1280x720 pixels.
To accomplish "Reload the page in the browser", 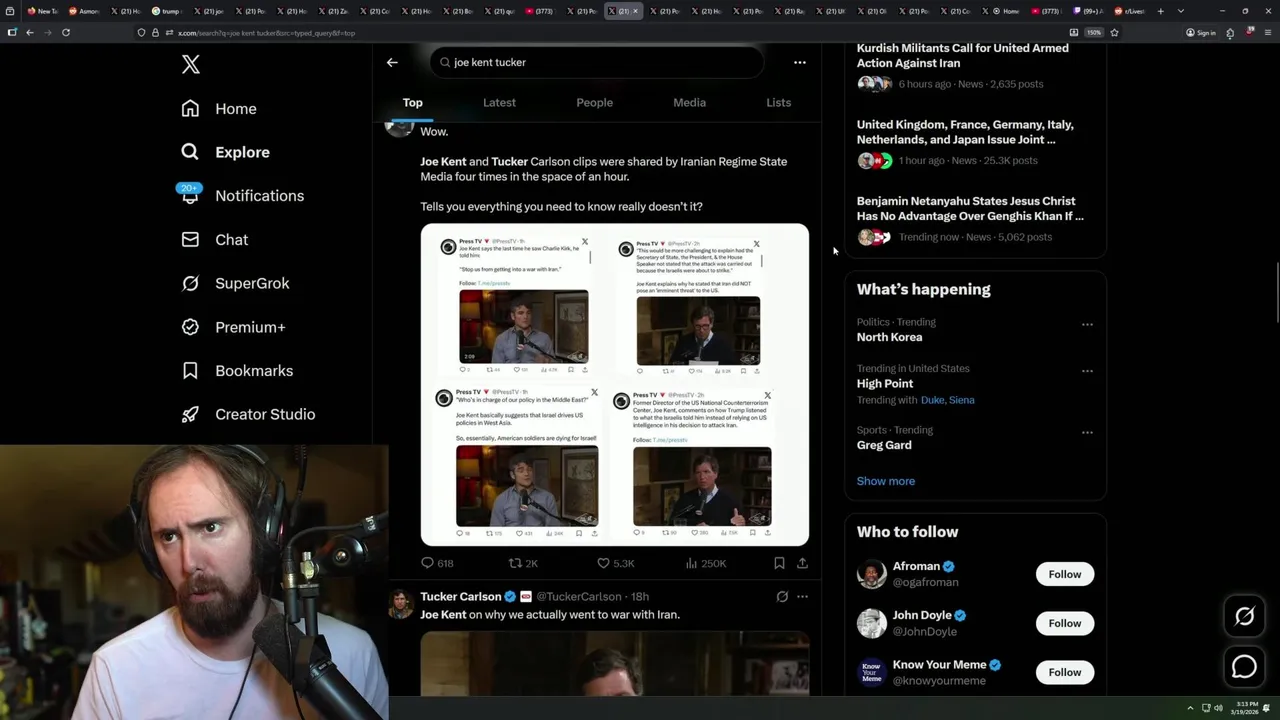I will click(66, 33).
